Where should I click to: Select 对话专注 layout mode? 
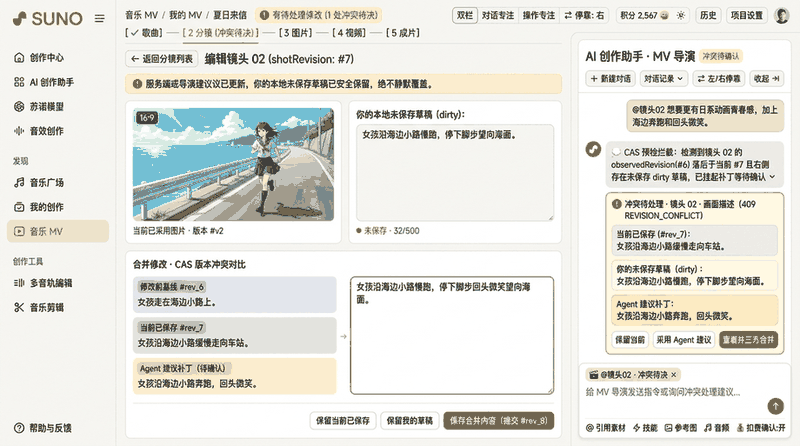(497, 15)
